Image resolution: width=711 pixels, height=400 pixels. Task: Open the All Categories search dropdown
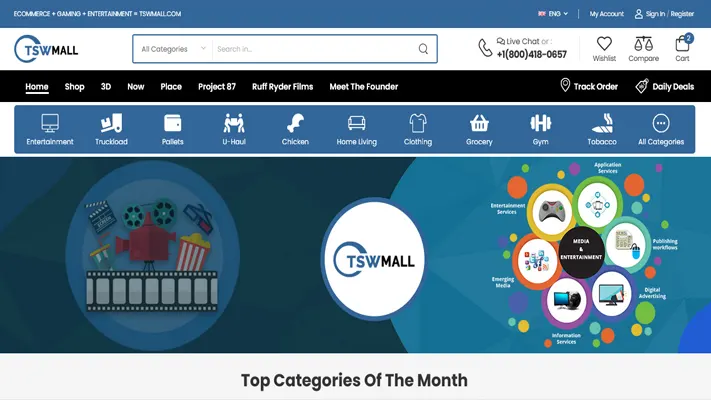click(x=173, y=49)
